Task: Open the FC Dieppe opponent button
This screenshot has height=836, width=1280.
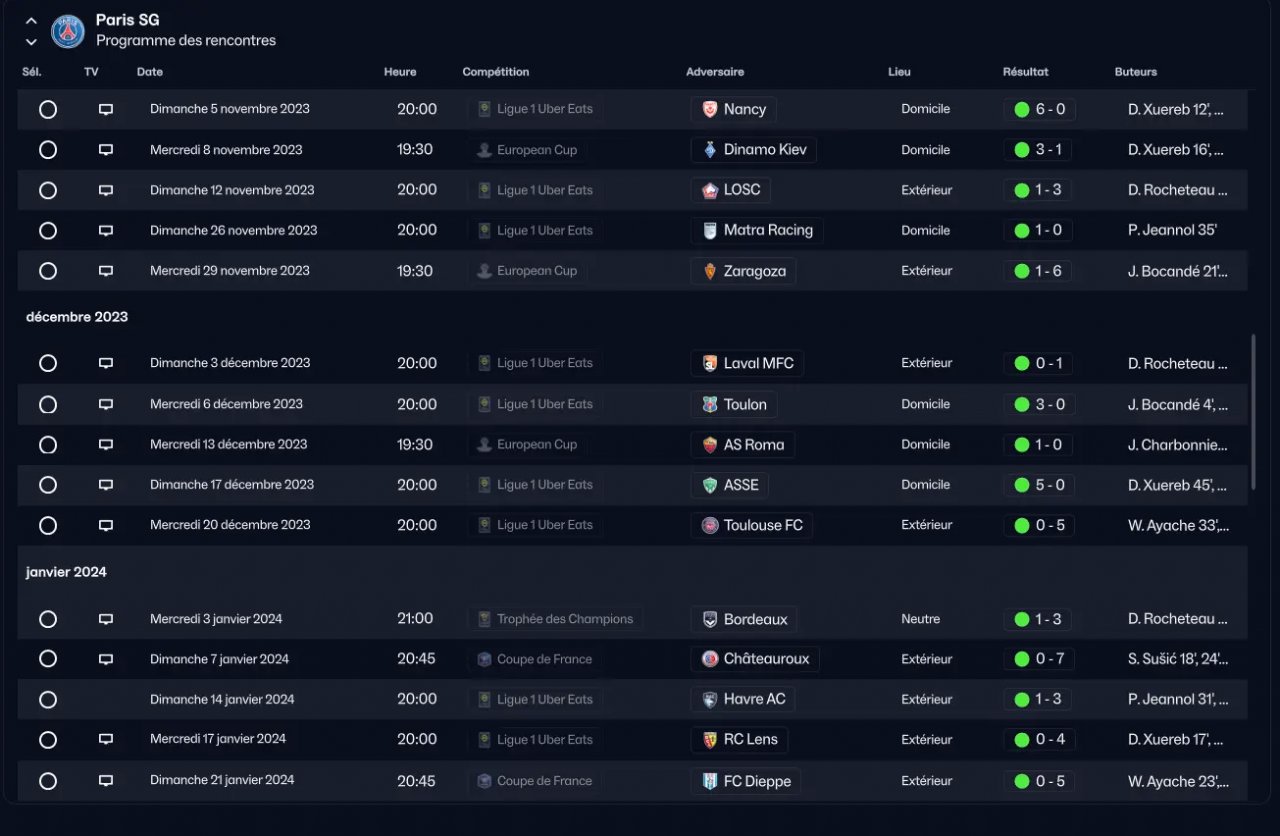Action: [747, 781]
